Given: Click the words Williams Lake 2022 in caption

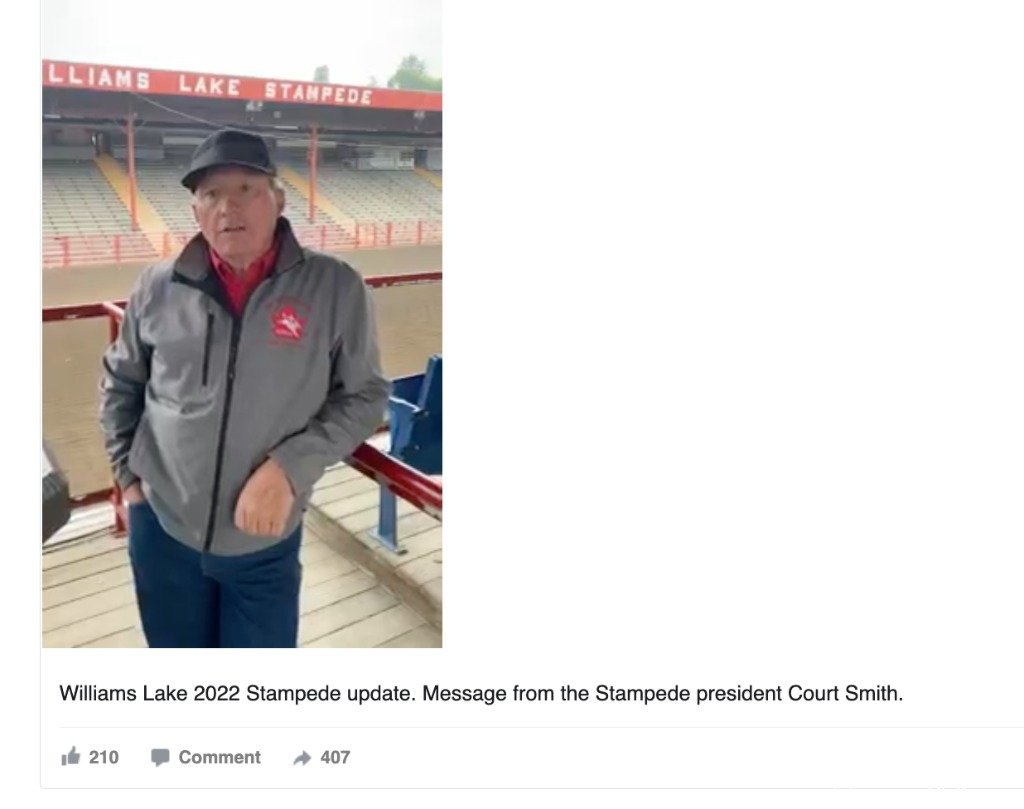Looking at the screenshot, I should [150, 693].
